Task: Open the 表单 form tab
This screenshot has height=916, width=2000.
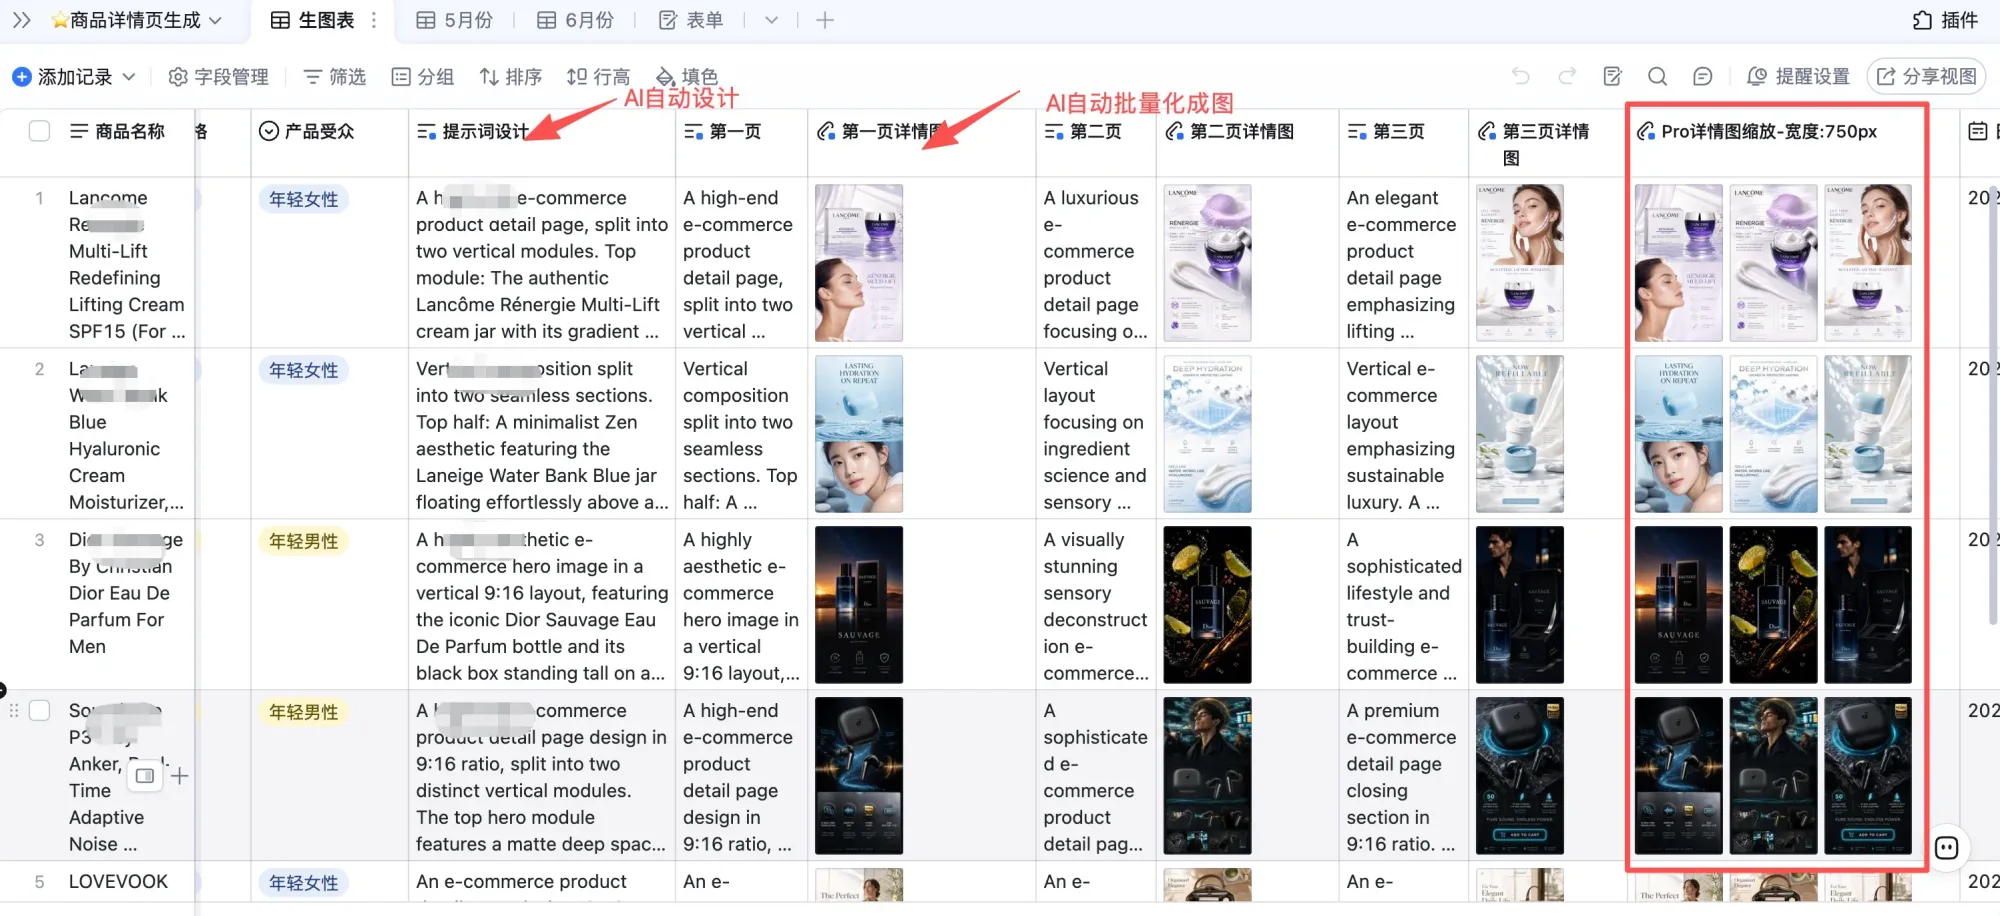Action: coord(691,20)
